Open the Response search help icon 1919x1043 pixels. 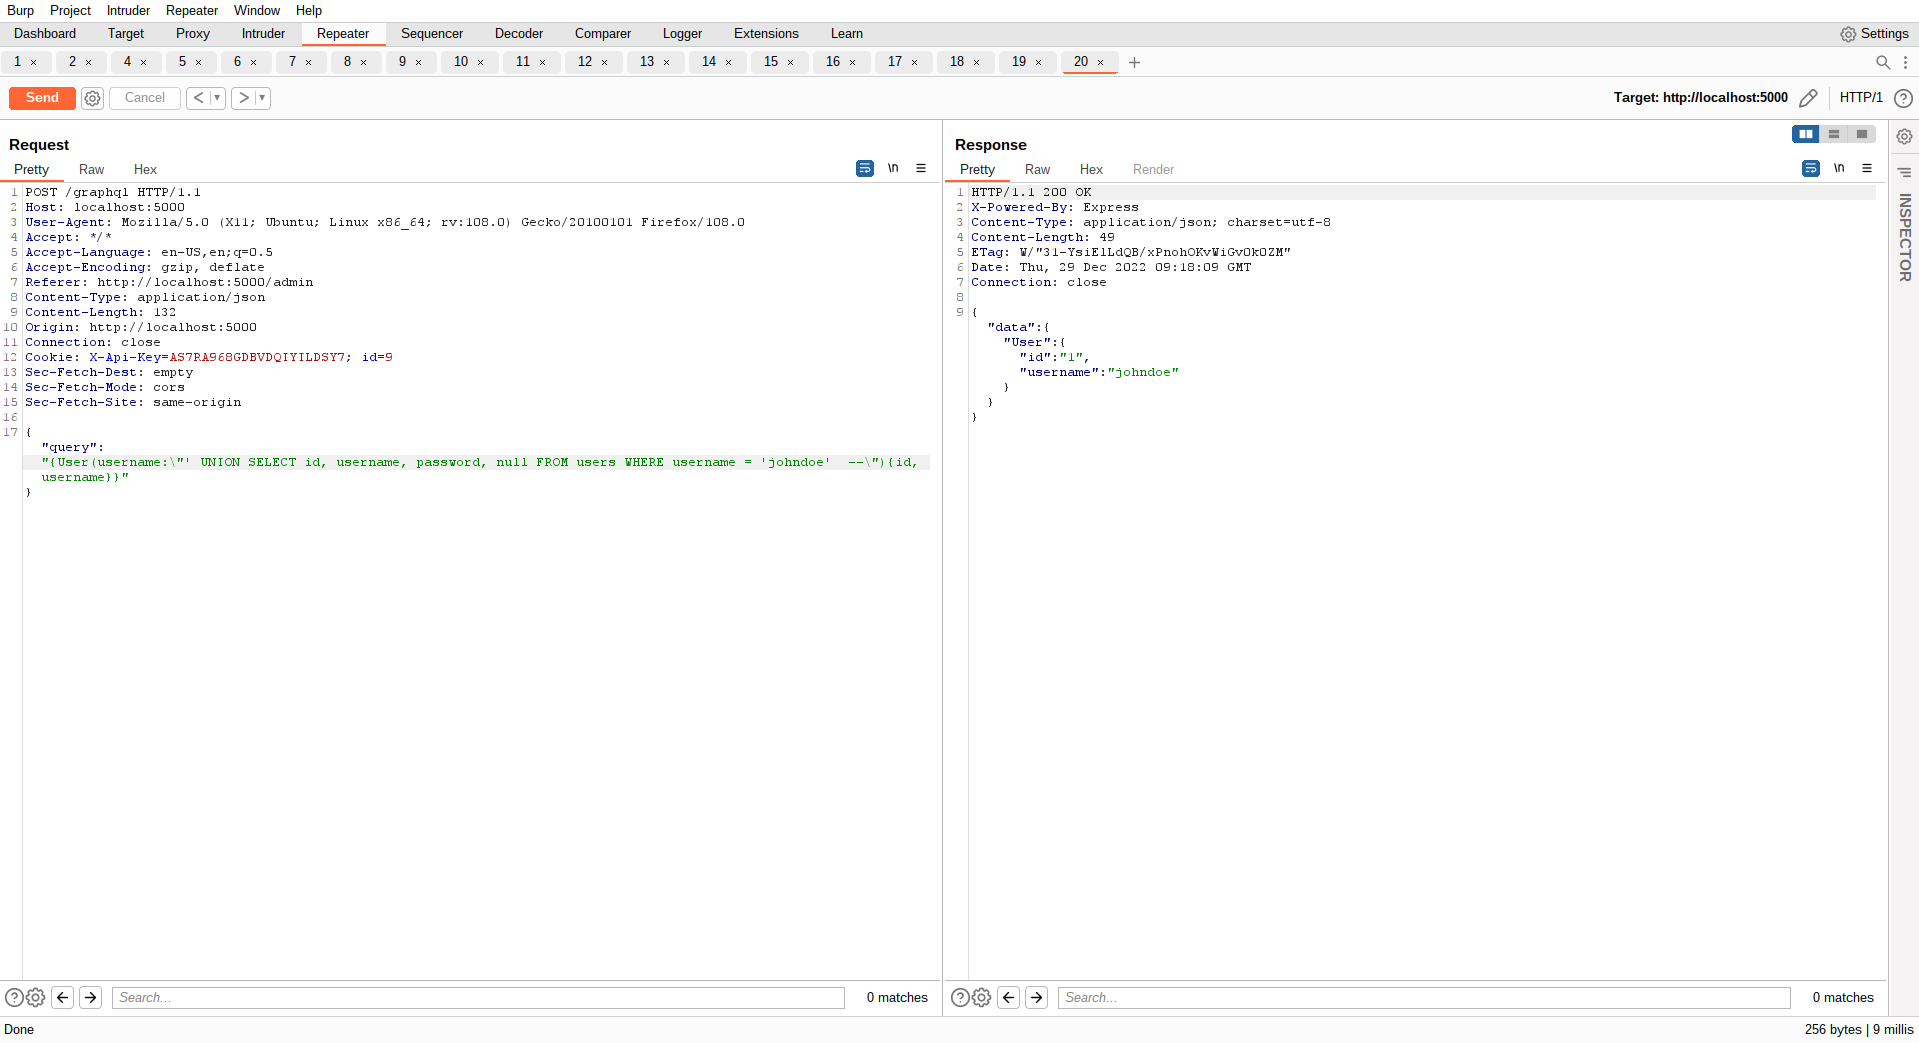[960, 997]
